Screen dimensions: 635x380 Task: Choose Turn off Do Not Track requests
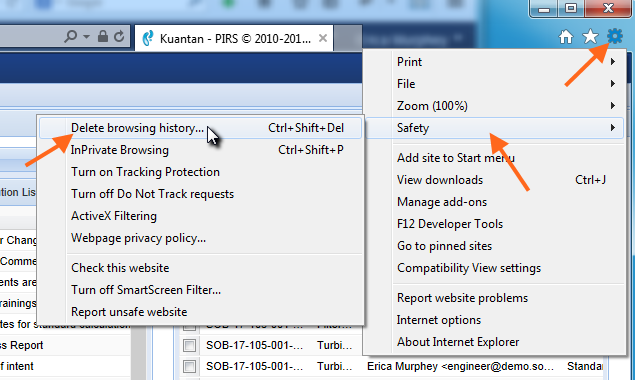pyautogui.click(x=200, y=194)
